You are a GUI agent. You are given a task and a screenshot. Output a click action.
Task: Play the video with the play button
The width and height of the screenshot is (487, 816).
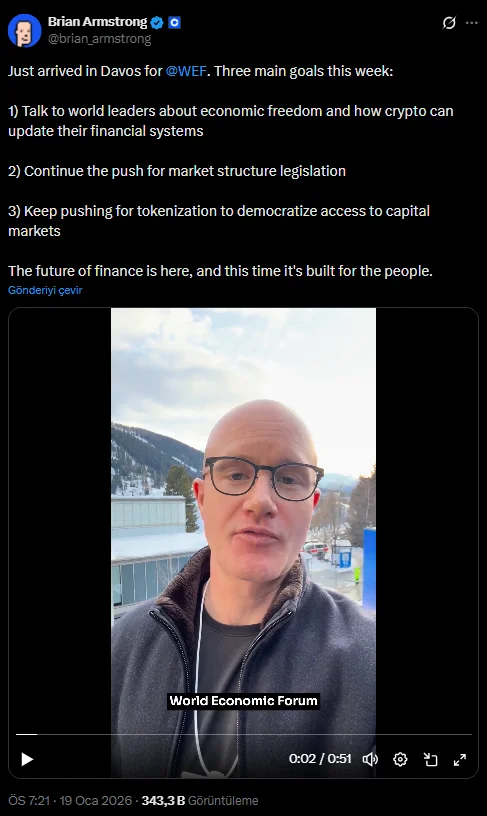[x=27, y=759]
